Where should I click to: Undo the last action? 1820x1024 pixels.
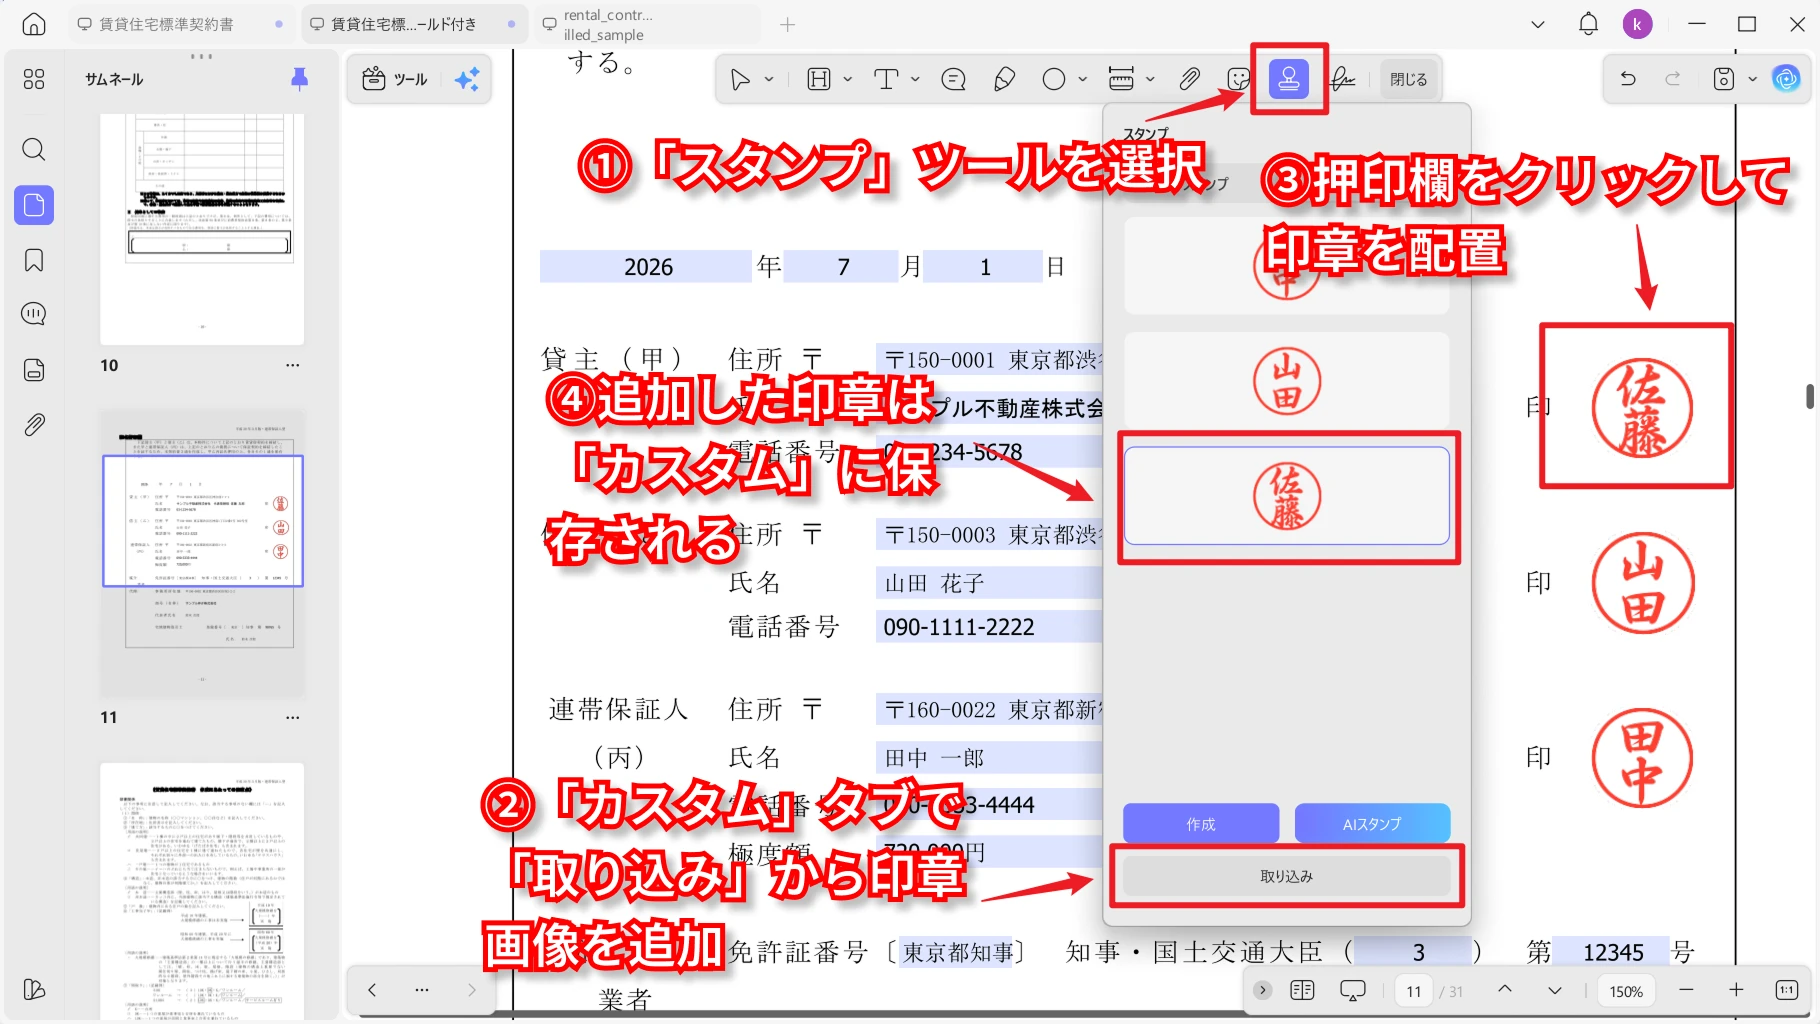coord(1628,79)
